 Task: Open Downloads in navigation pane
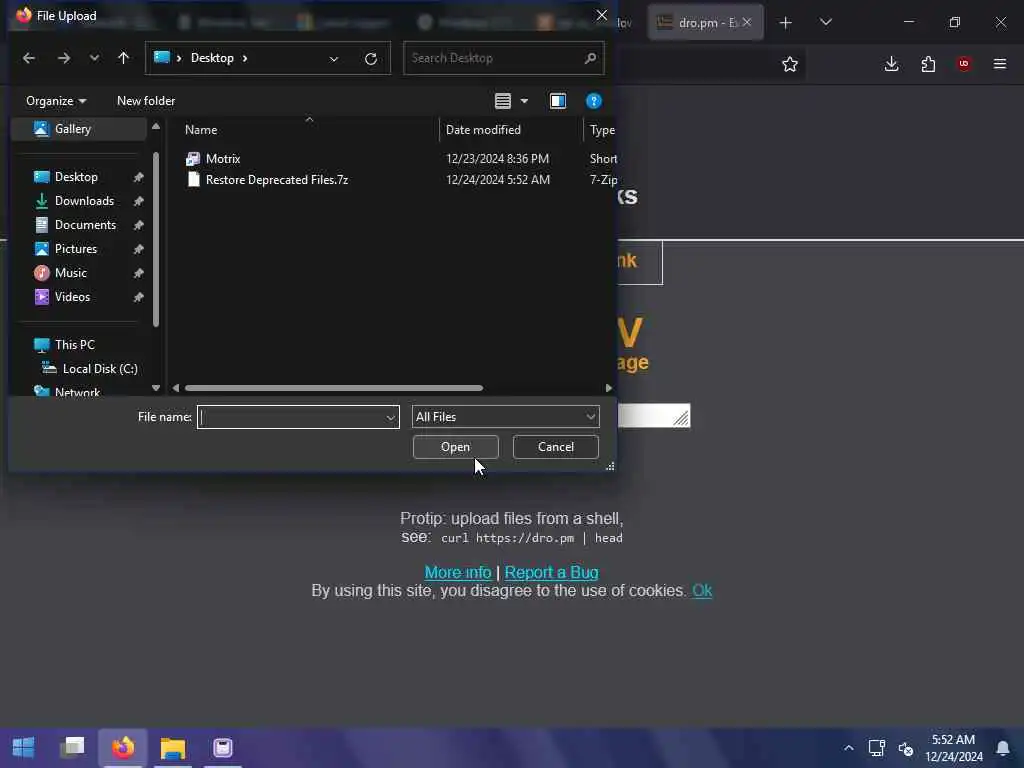coord(84,201)
